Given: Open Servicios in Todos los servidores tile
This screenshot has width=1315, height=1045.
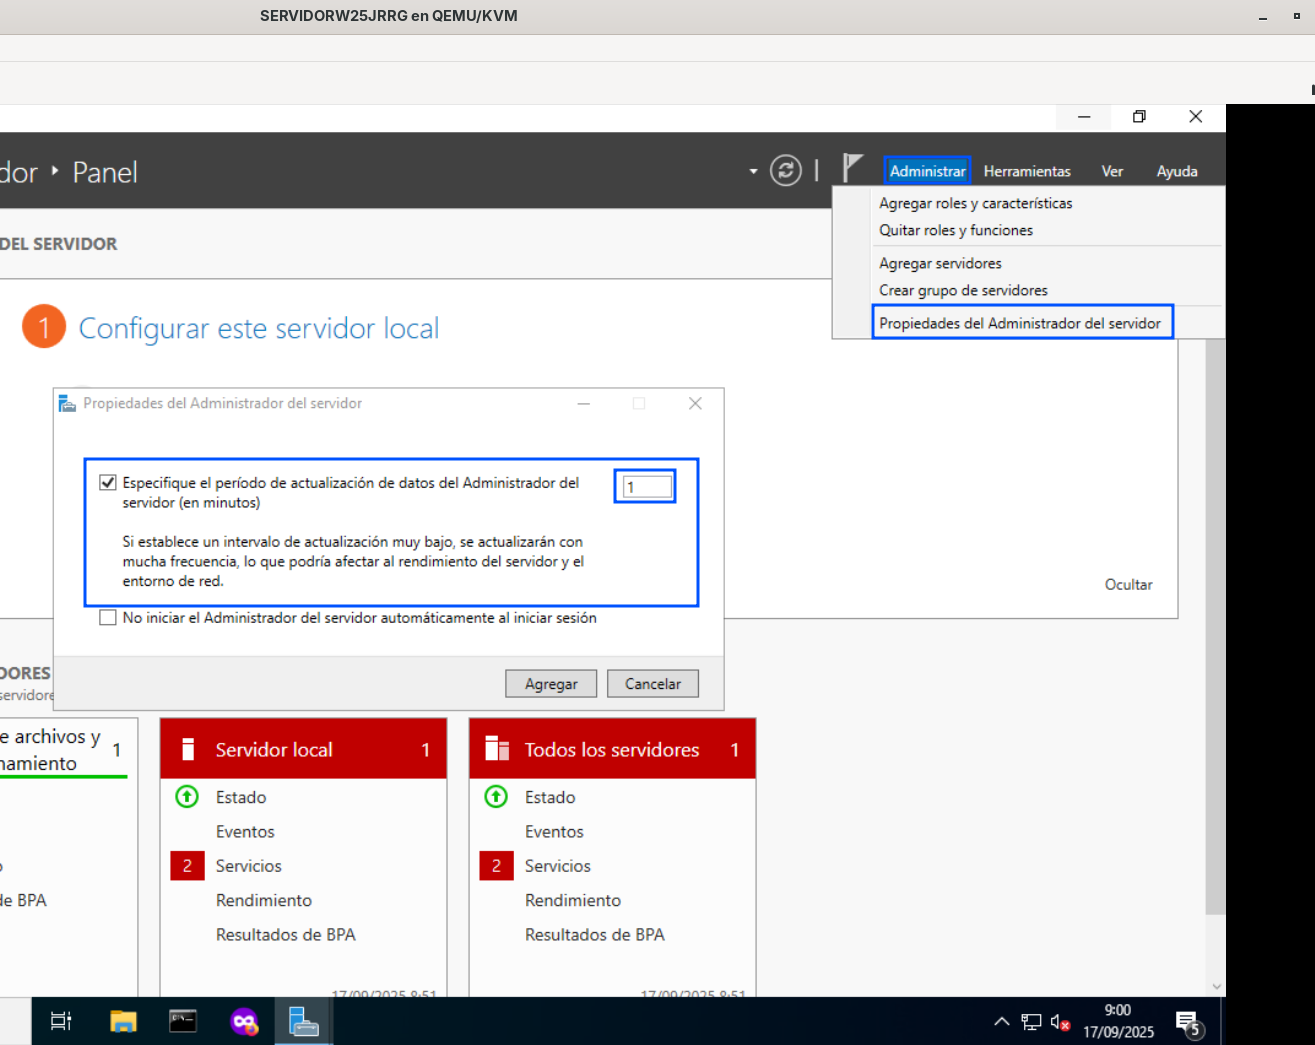Looking at the screenshot, I should coord(558,866).
